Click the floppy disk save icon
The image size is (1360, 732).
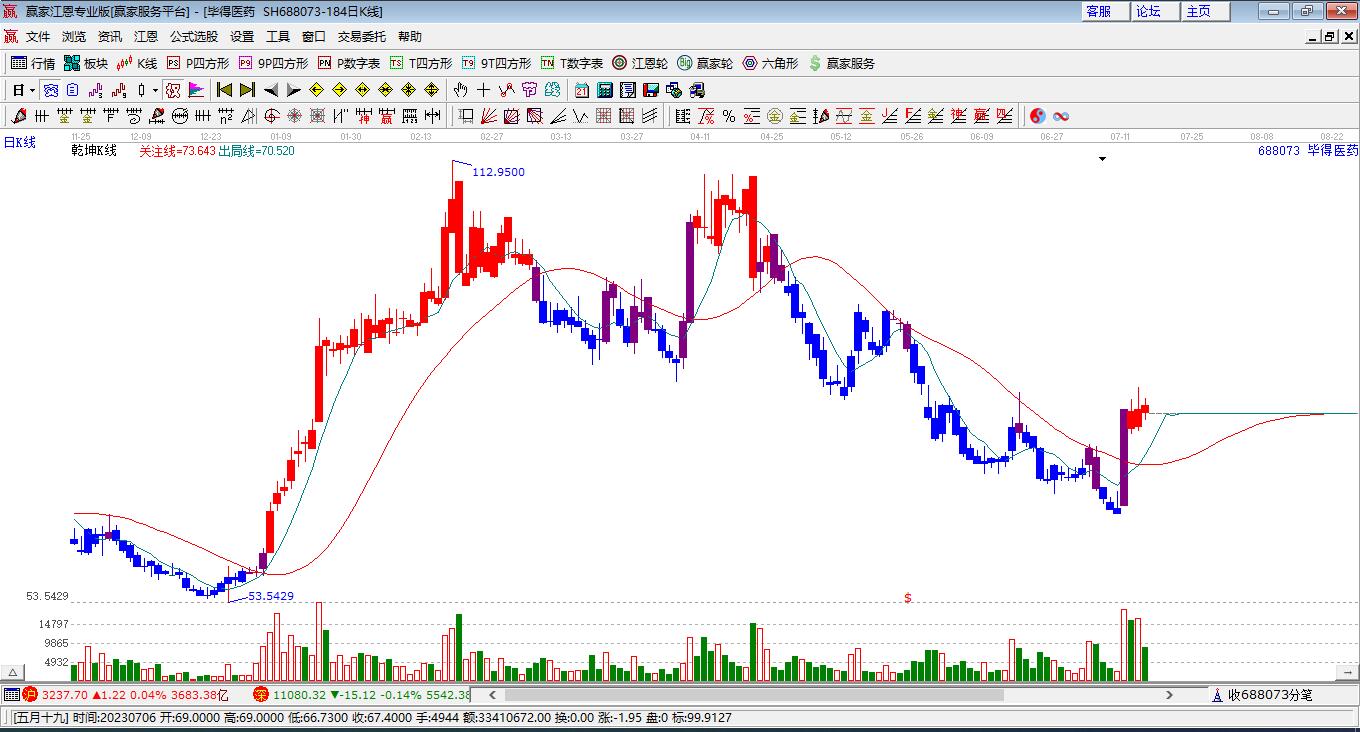tap(651, 90)
